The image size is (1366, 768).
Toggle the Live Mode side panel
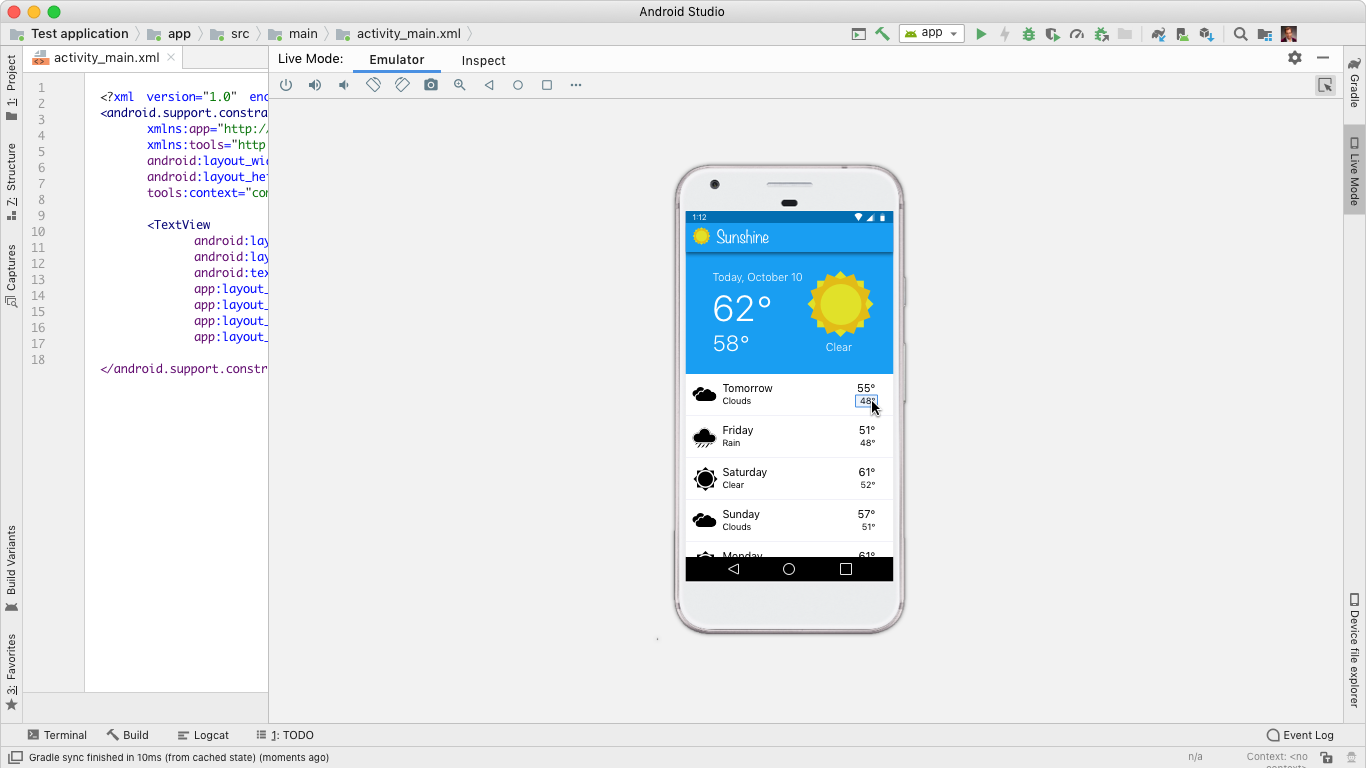coord(1354,171)
